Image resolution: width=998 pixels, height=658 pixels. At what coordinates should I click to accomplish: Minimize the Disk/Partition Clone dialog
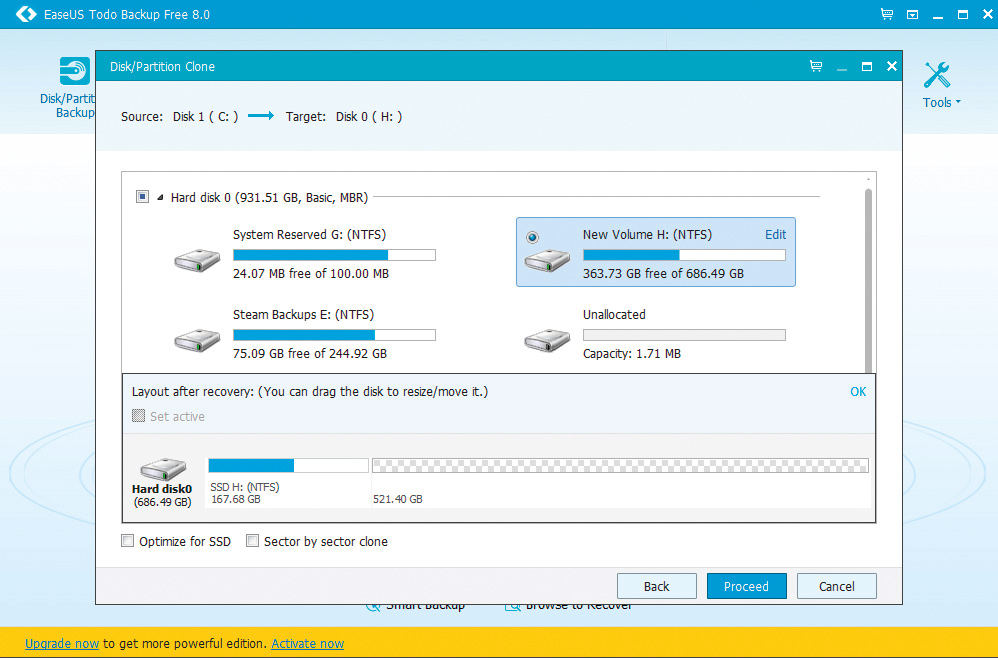[x=841, y=69]
